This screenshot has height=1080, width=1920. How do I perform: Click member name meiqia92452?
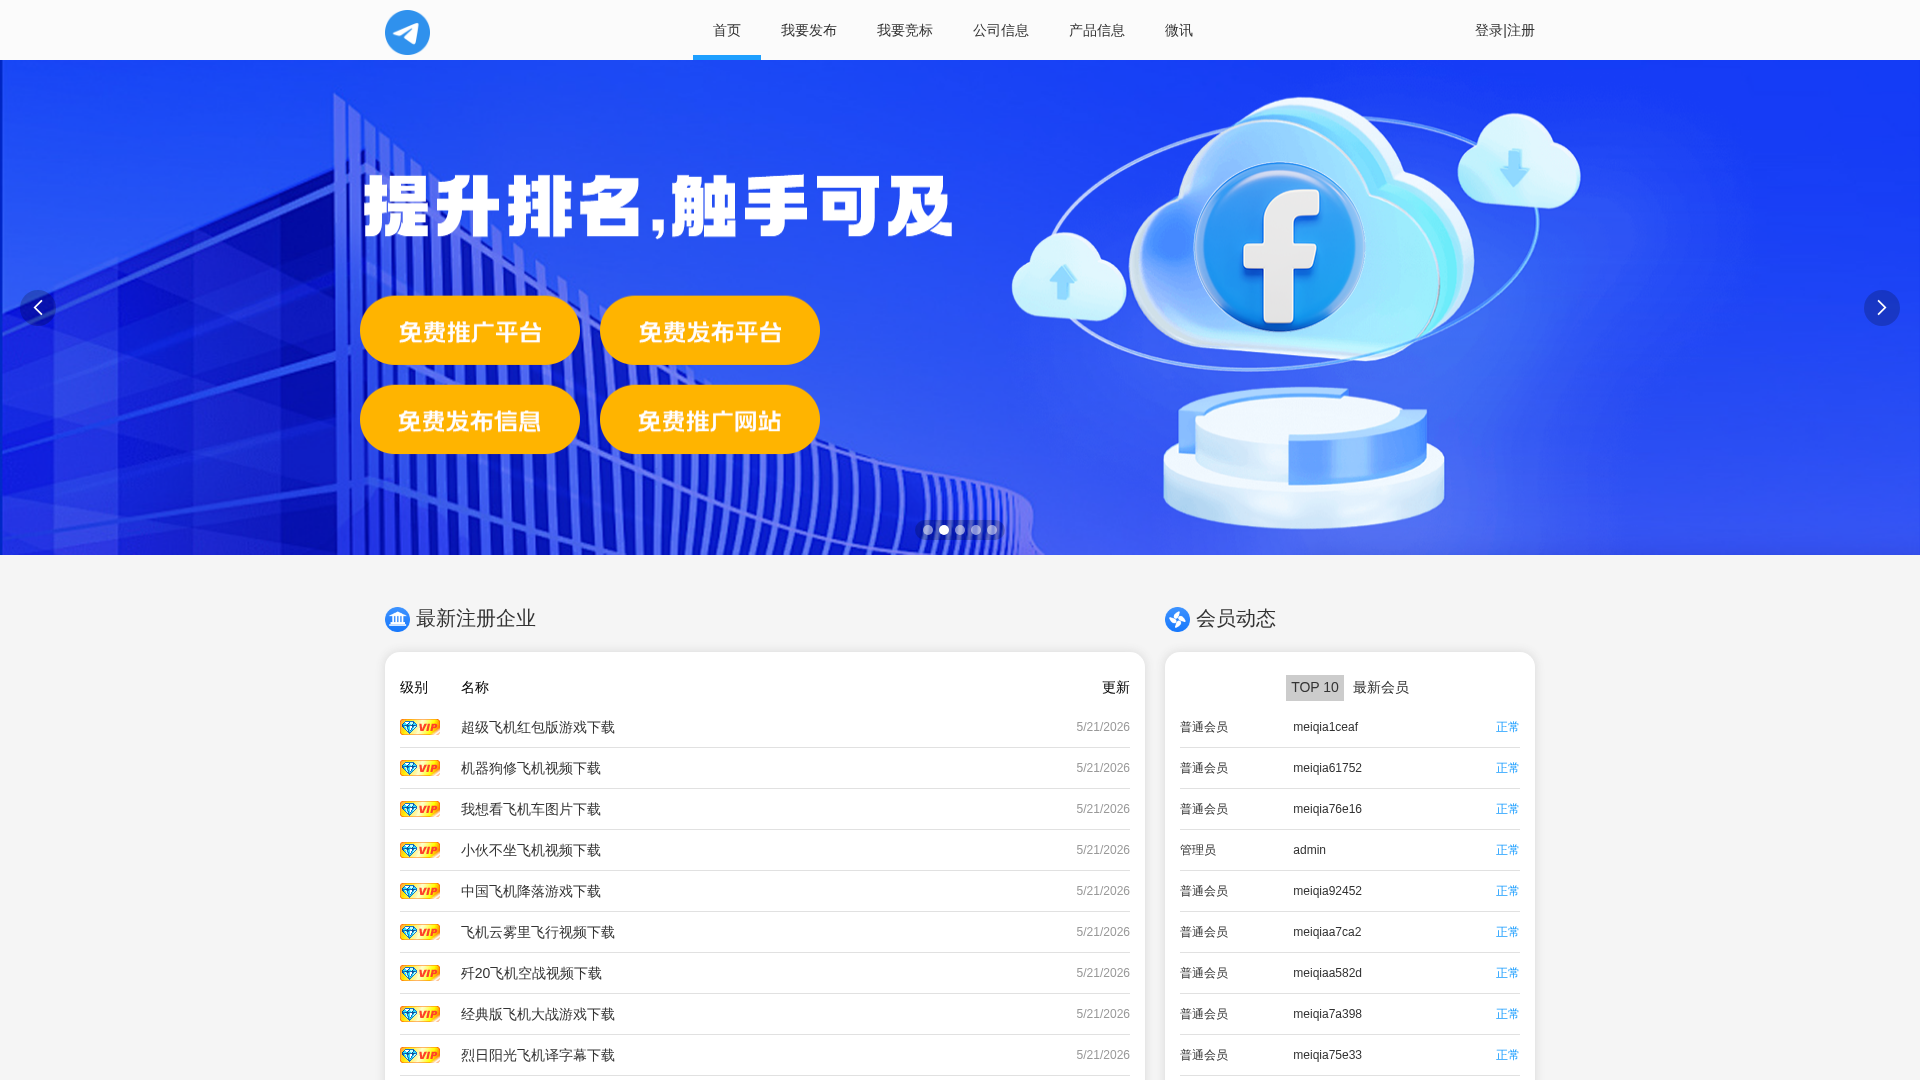[x=1327, y=891]
